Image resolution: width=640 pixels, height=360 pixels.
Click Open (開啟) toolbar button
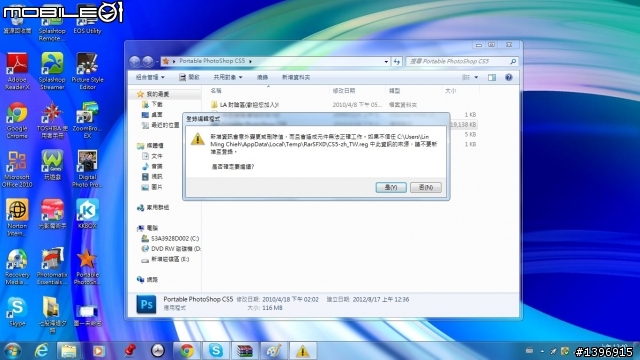click(189, 77)
